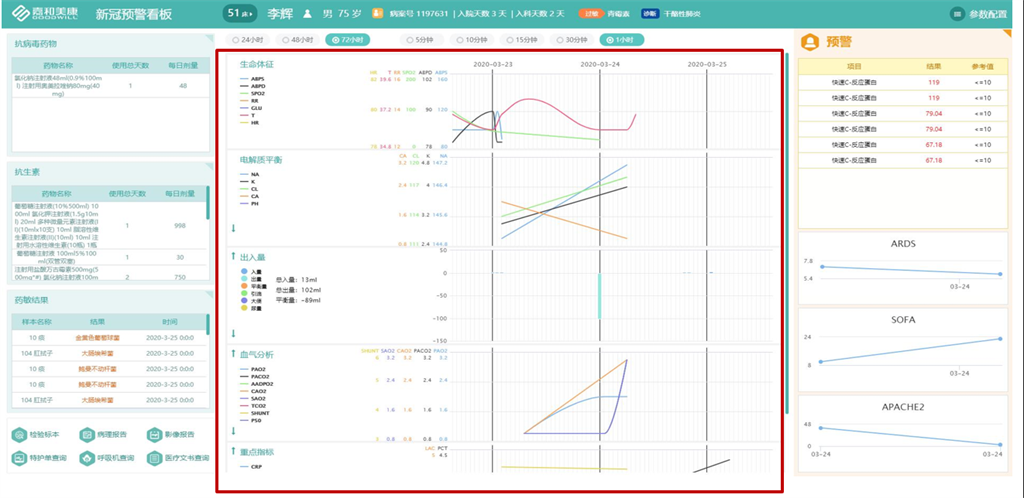Click the 过敏 allergy tag in header
This screenshot has width=1024, height=498.
[x=589, y=15]
